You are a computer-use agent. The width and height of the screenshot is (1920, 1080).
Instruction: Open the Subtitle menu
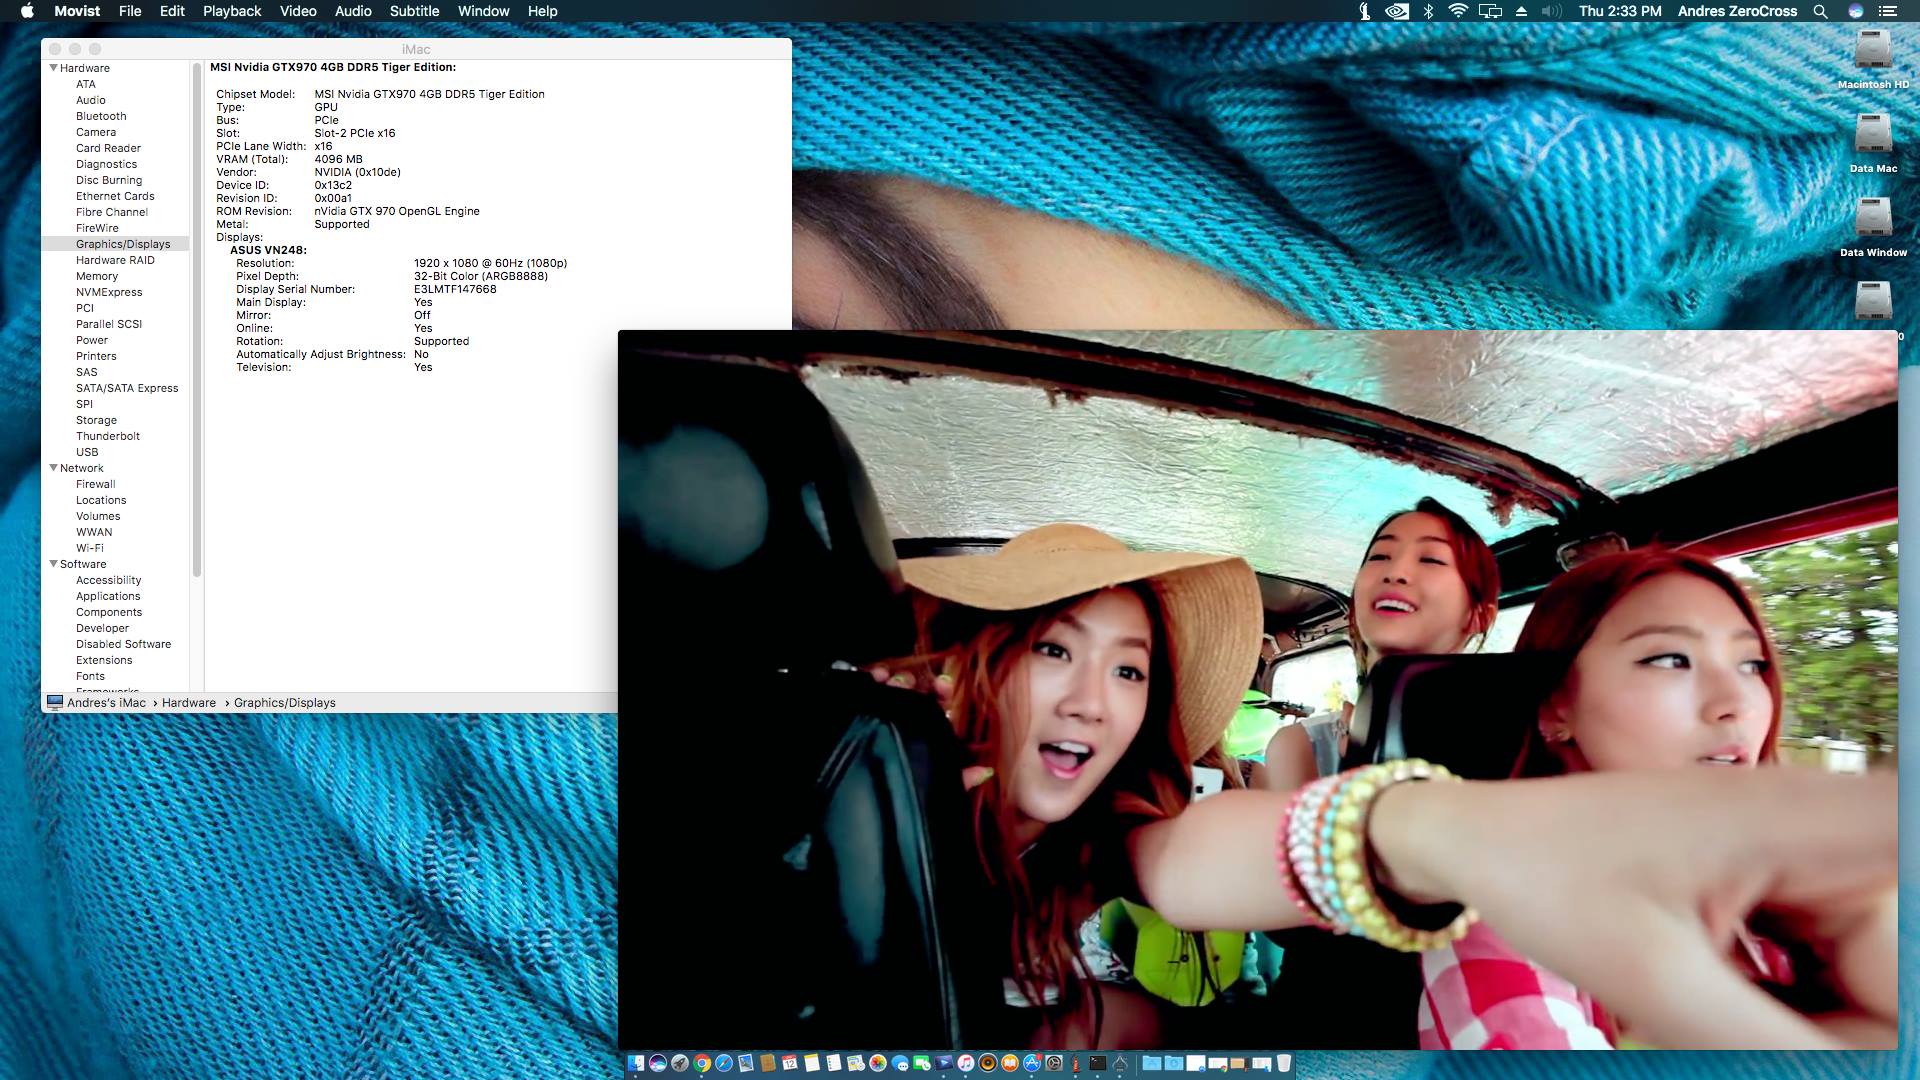tap(414, 11)
